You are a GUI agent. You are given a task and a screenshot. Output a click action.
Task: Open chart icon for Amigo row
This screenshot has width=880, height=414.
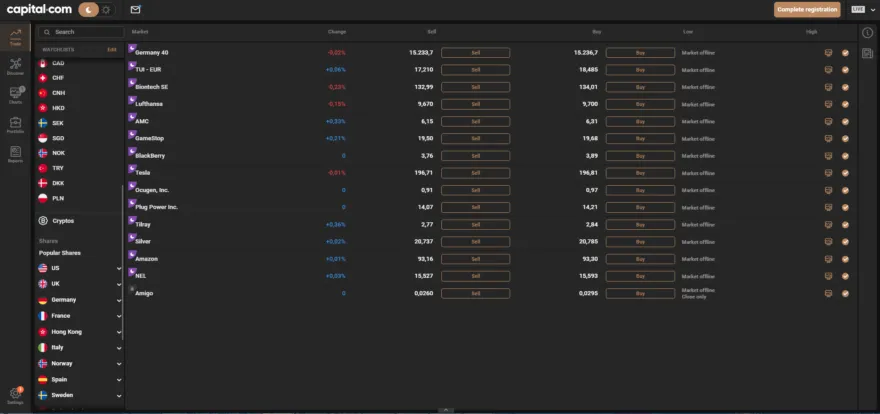coord(828,293)
